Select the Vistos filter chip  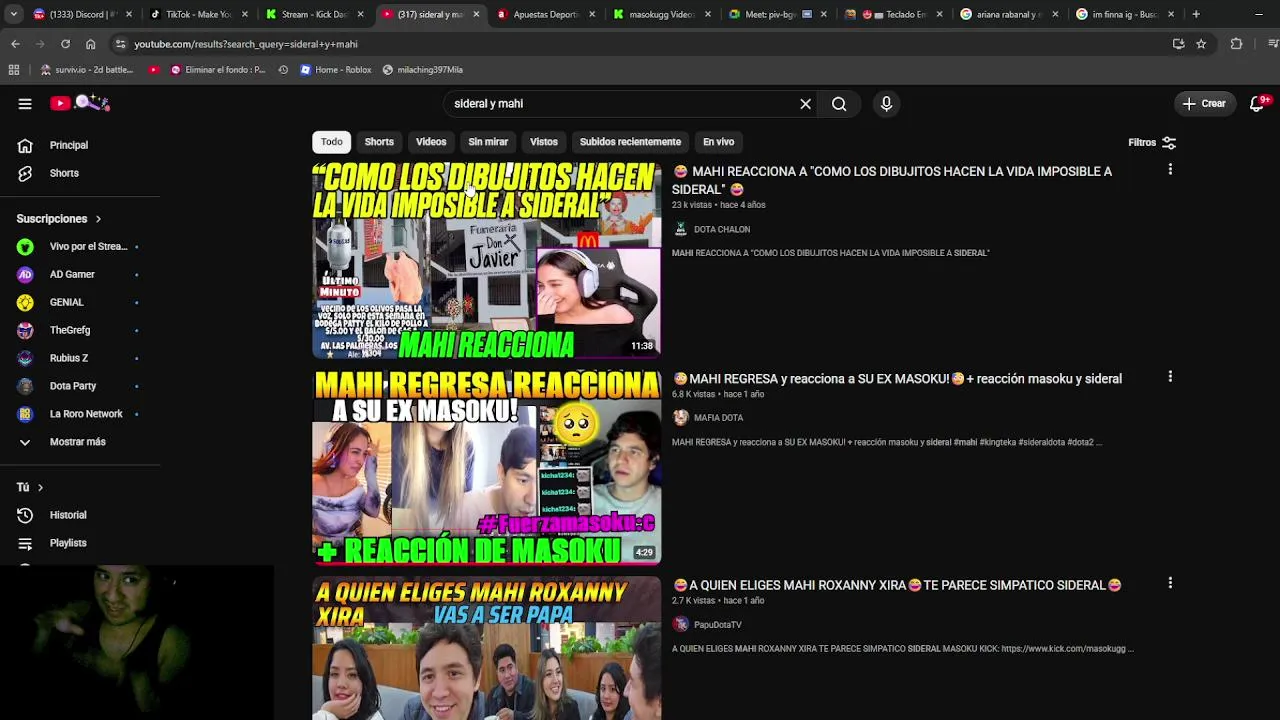coord(544,142)
